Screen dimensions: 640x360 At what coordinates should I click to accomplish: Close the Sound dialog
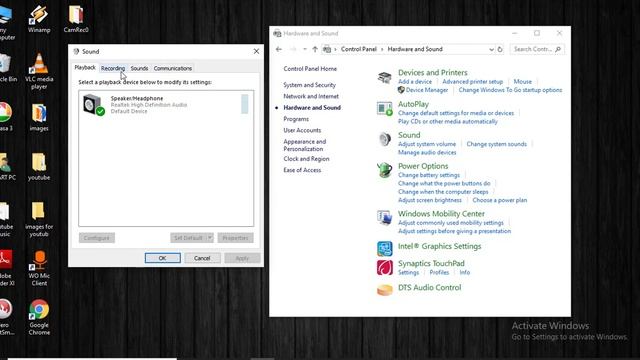coord(256,51)
